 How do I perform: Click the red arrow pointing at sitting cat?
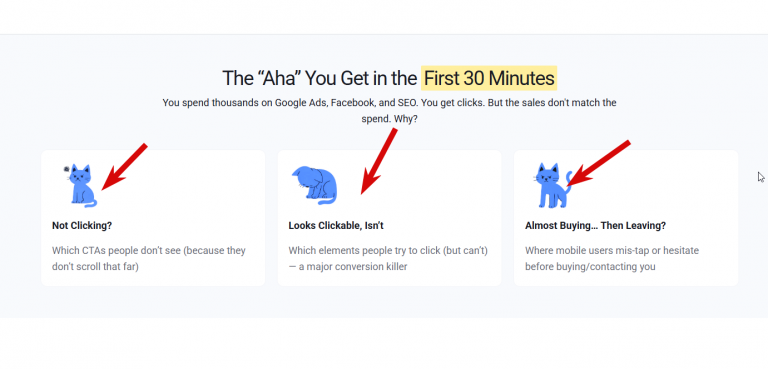124,167
